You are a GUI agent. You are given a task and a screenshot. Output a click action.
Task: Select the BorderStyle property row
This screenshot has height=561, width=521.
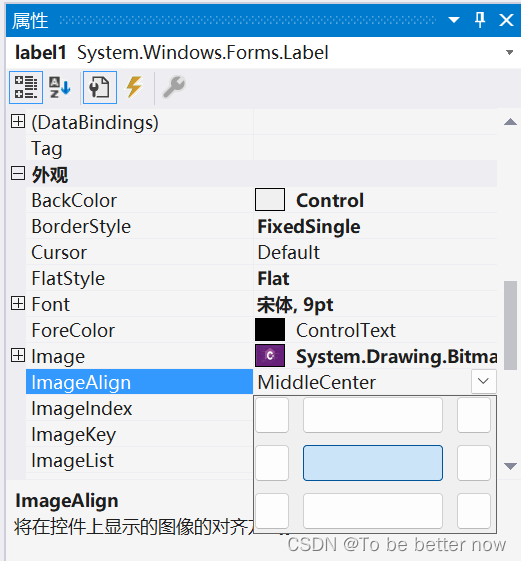tap(261, 226)
